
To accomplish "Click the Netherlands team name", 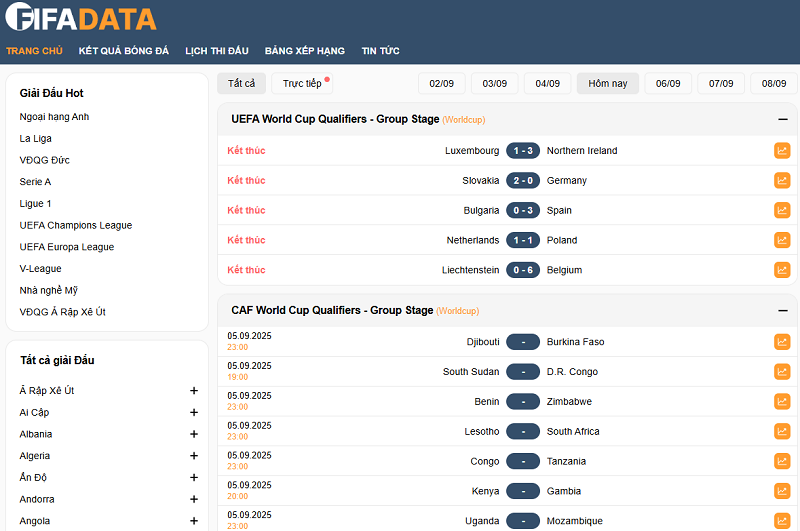I will tap(473, 240).
